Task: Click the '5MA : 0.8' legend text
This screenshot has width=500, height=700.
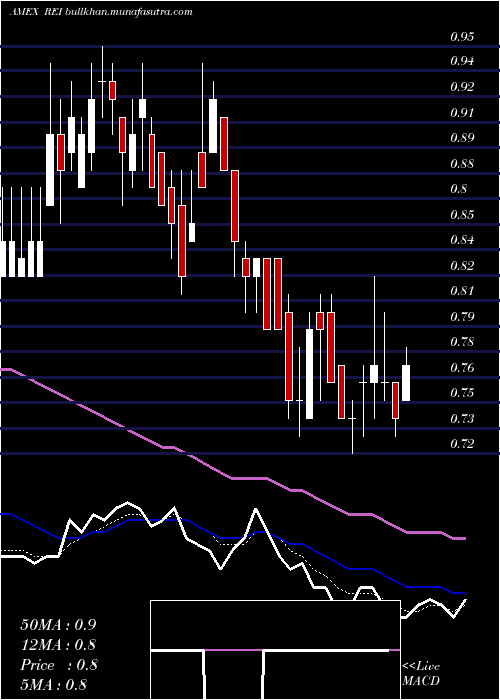Action: click(54, 685)
